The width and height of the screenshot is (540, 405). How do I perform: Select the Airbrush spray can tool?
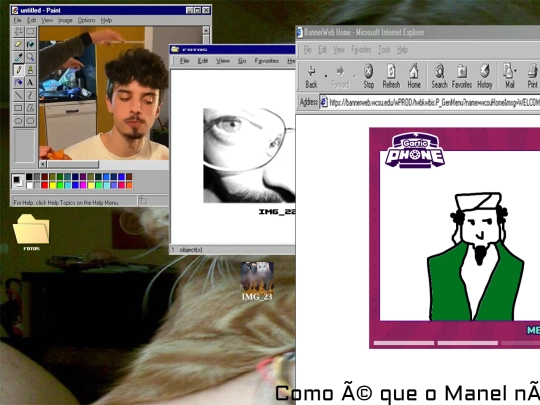(x=18, y=82)
